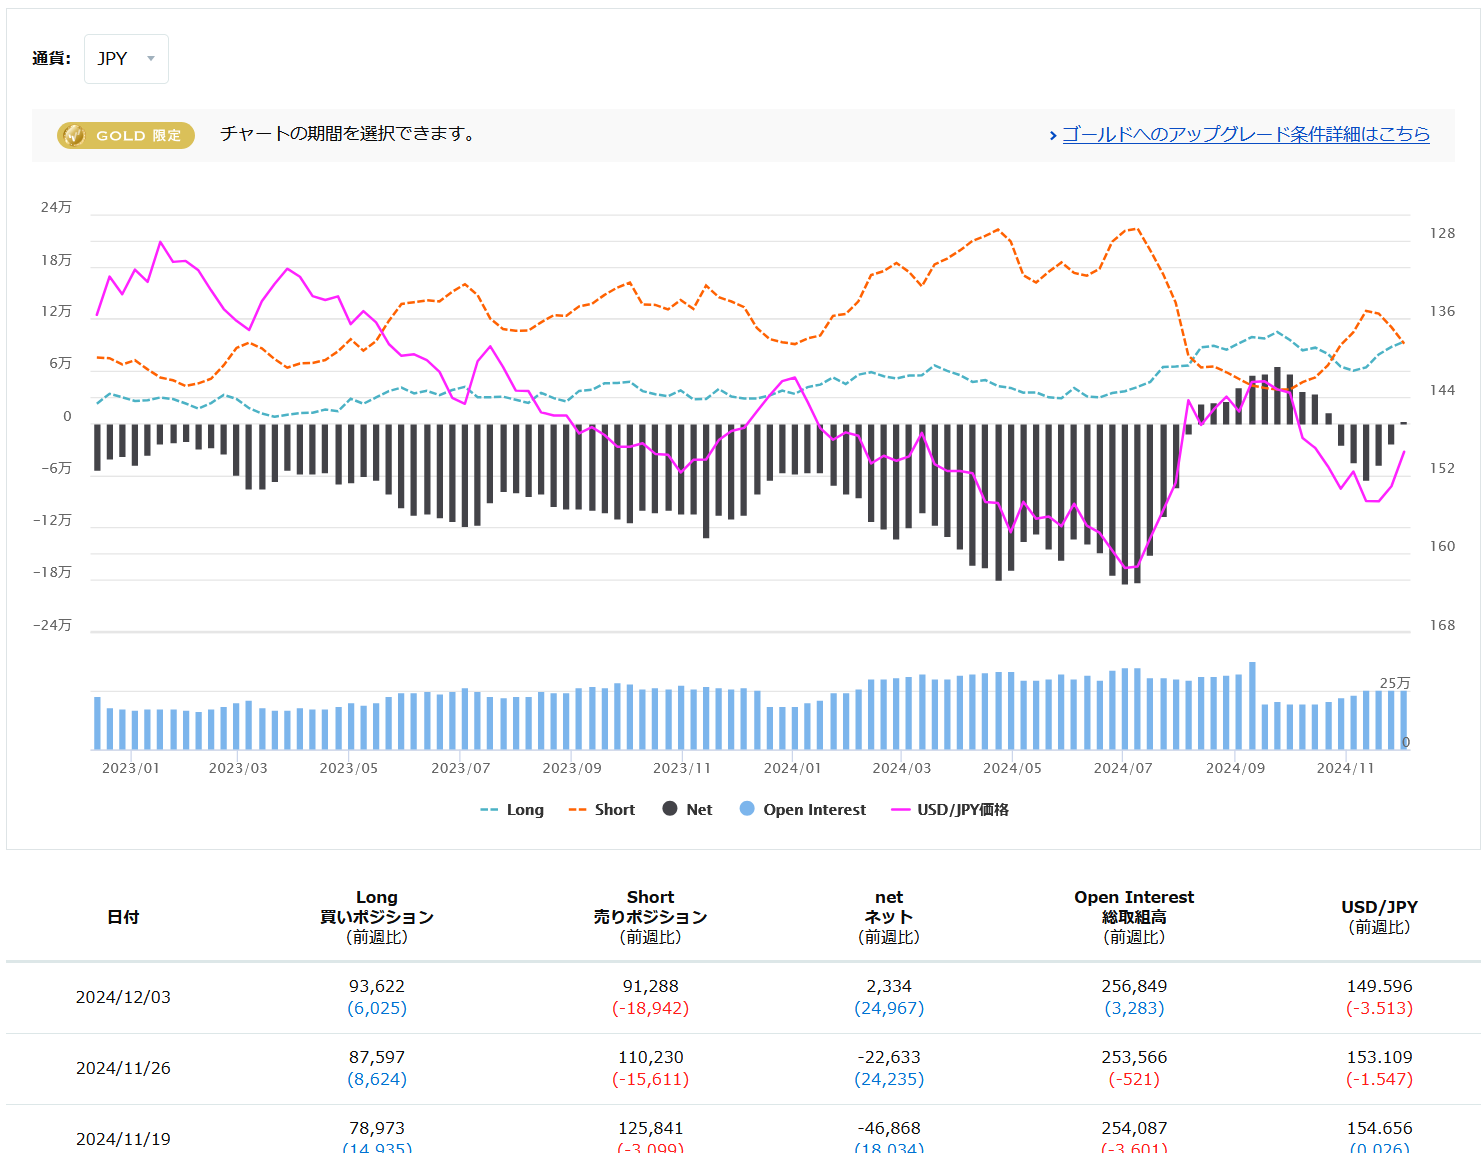
Task: Toggle Open Interest legend item
Action: pos(814,810)
